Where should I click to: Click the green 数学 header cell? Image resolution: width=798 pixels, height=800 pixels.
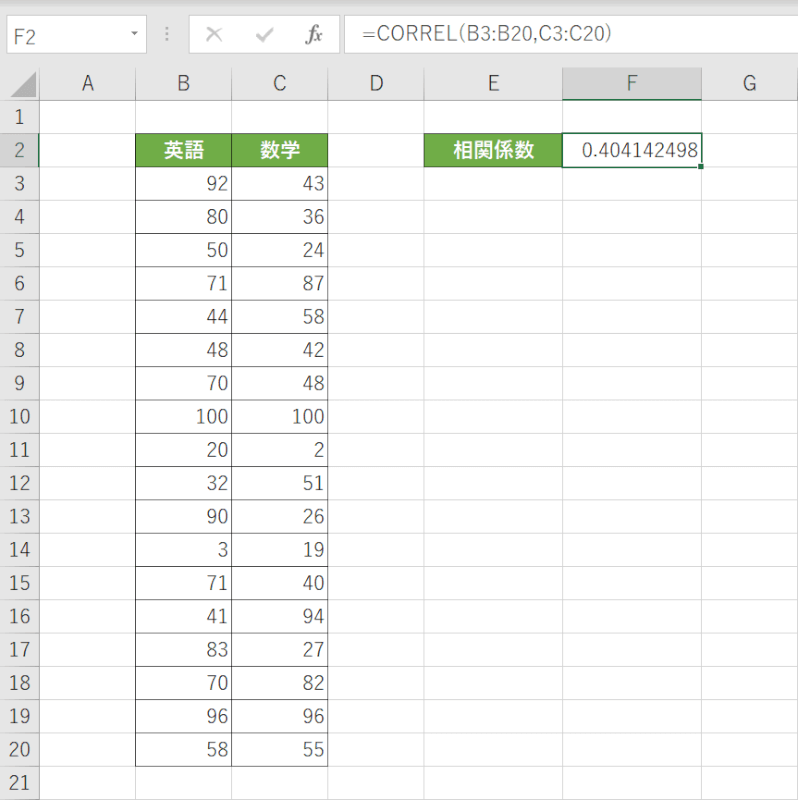pos(280,151)
